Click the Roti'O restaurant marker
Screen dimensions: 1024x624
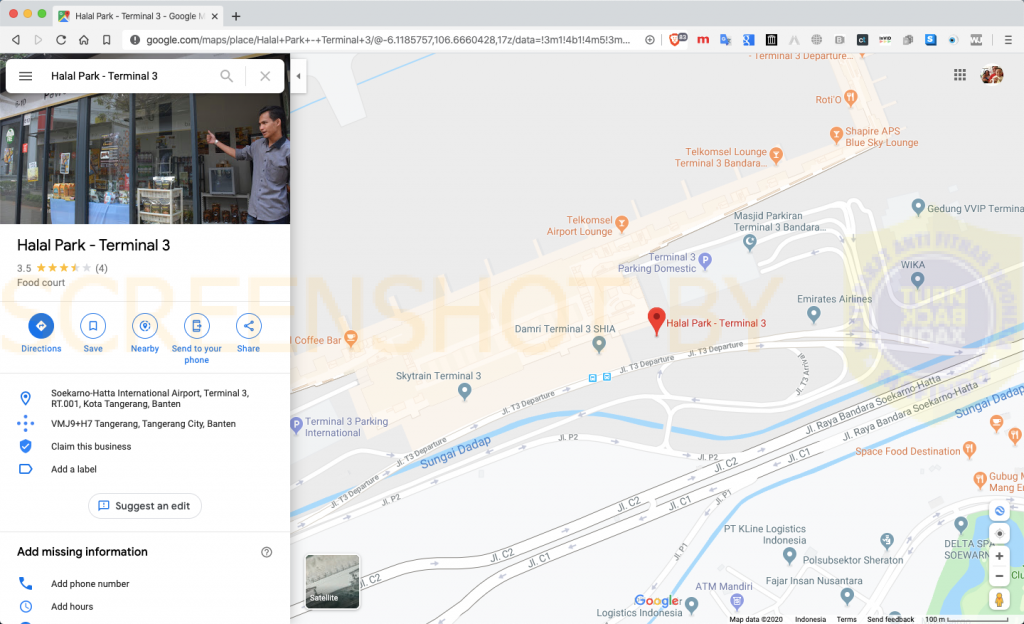pyautogui.click(x=850, y=99)
